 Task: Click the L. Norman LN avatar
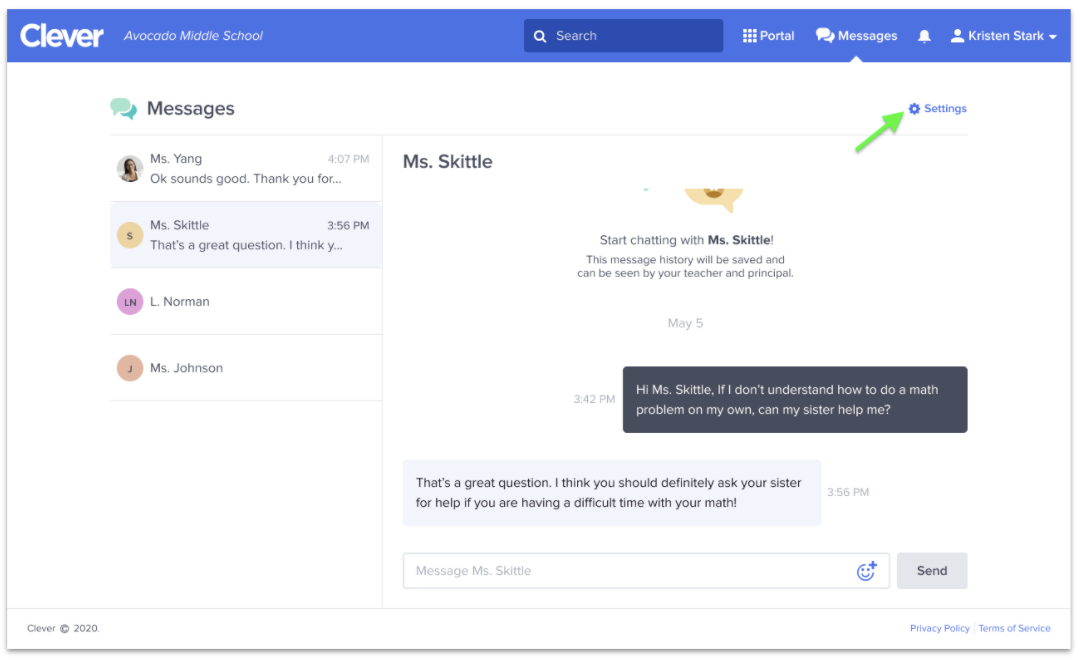click(130, 302)
